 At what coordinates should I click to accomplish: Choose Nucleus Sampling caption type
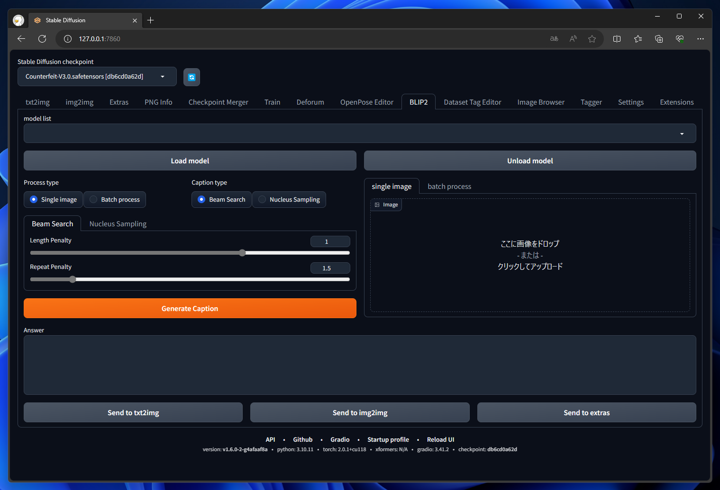289,199
